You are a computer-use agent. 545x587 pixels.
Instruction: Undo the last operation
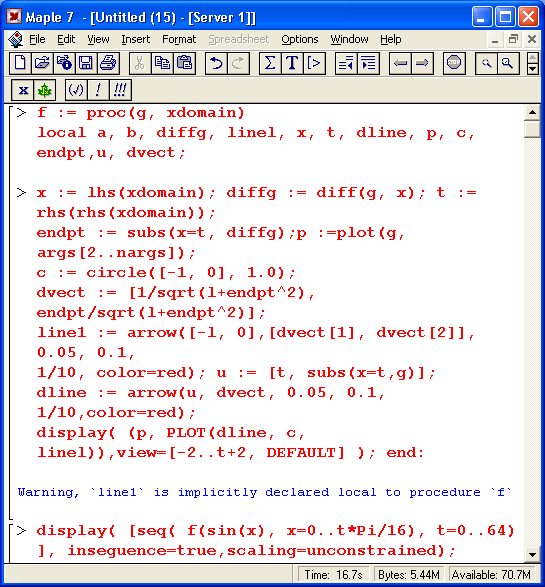point(216,63)
